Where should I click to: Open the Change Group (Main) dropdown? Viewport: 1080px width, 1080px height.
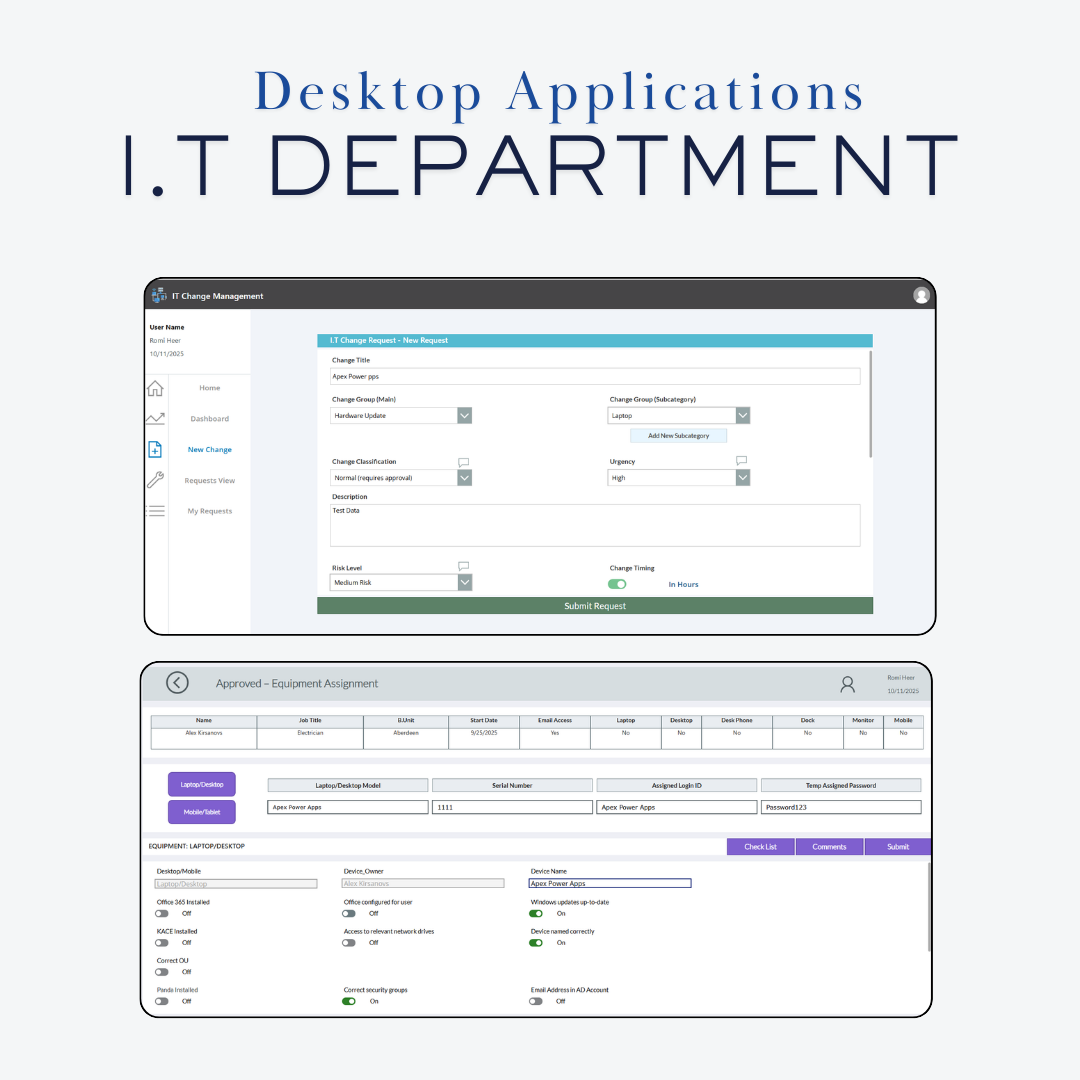tap(463, 415)
